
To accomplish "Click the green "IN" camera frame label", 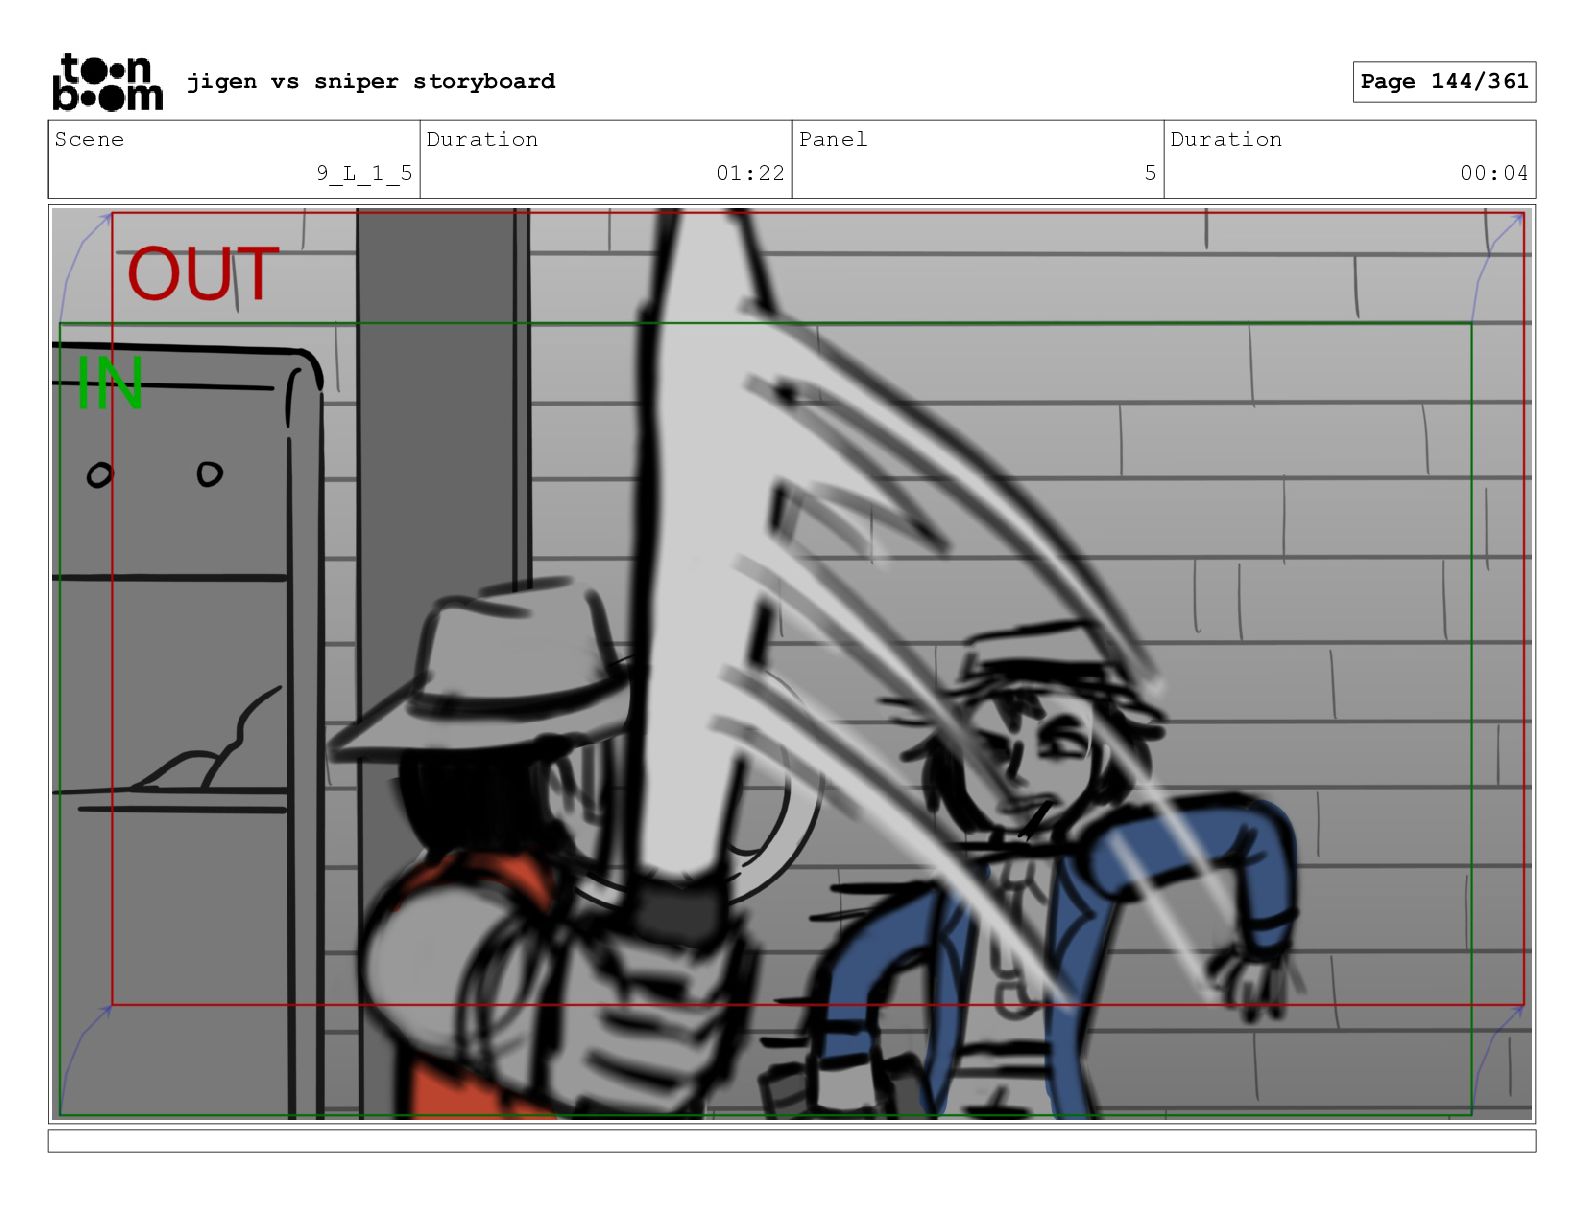I will [110, 383].
